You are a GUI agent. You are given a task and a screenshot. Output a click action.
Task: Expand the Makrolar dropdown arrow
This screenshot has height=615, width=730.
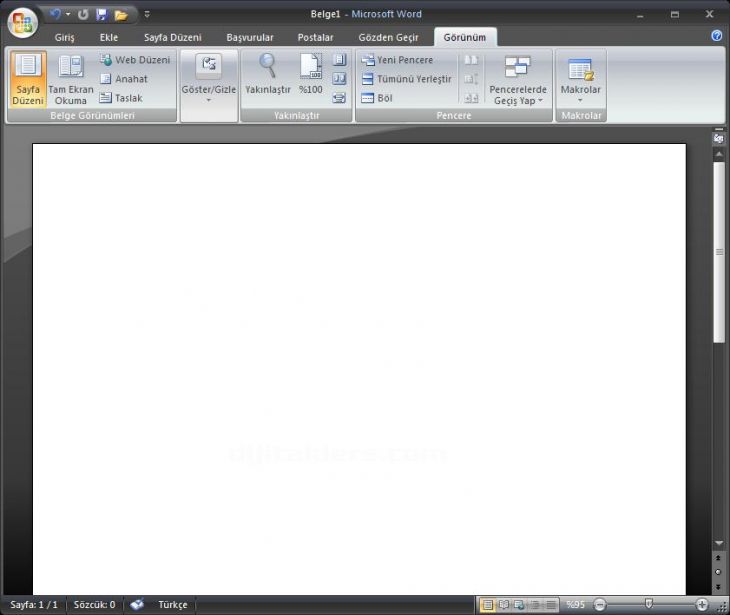pos(580,101)
